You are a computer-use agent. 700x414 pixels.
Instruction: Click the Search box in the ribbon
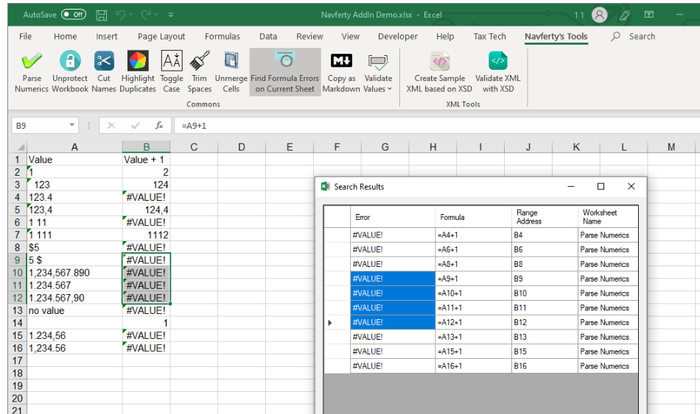pyautogui.click(x=641, y=36)
